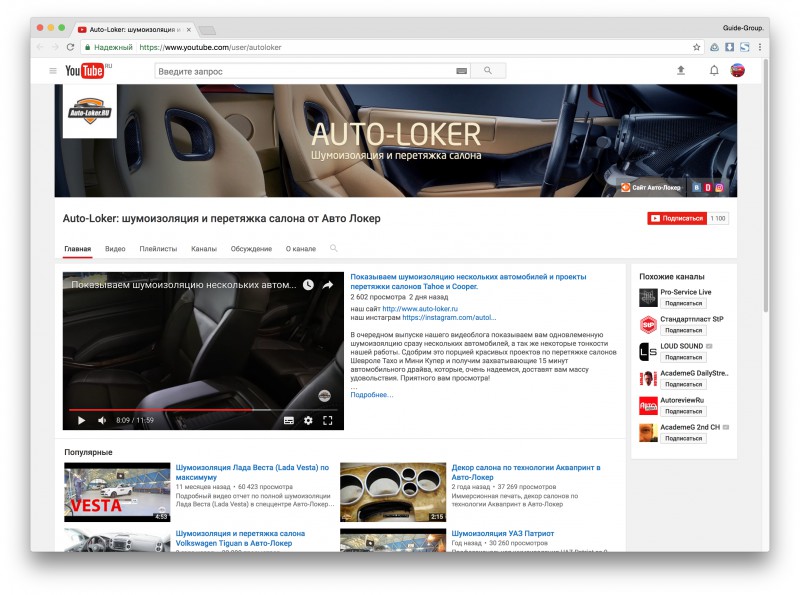
Task: Subscribe to AcademeG 2nd CH
Action: click(683, 438)
